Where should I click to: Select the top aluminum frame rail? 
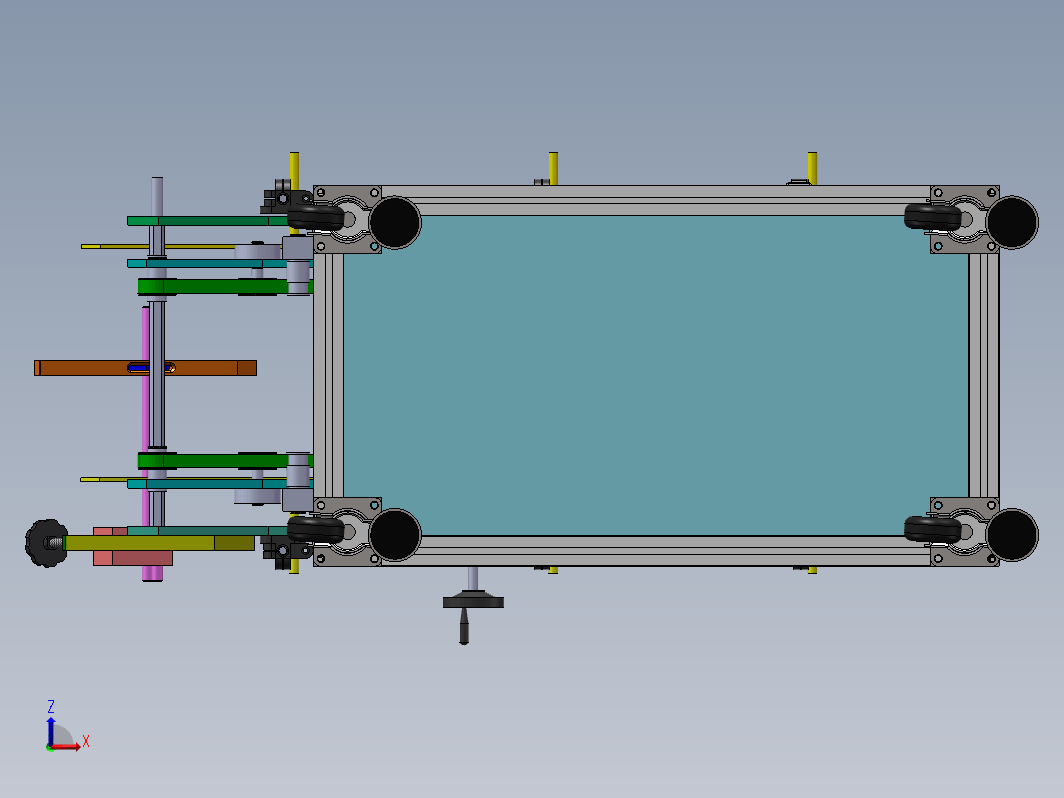click(x=656, y=200)
